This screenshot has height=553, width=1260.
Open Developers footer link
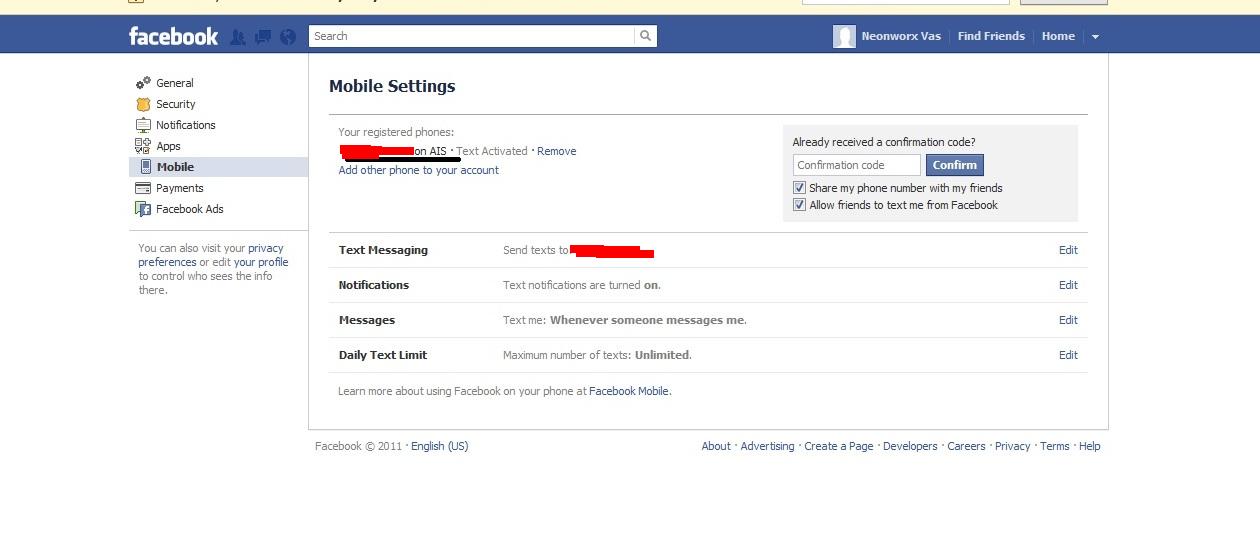coord(910,446)
